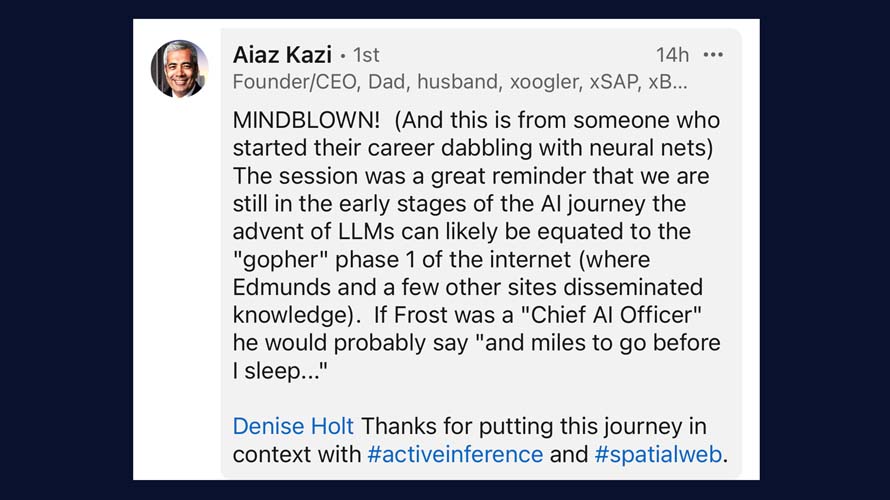Viewport: 890px width, 500px height.
Task: Open Aiaz Kazi's profile via name
Action: (282, 54)
